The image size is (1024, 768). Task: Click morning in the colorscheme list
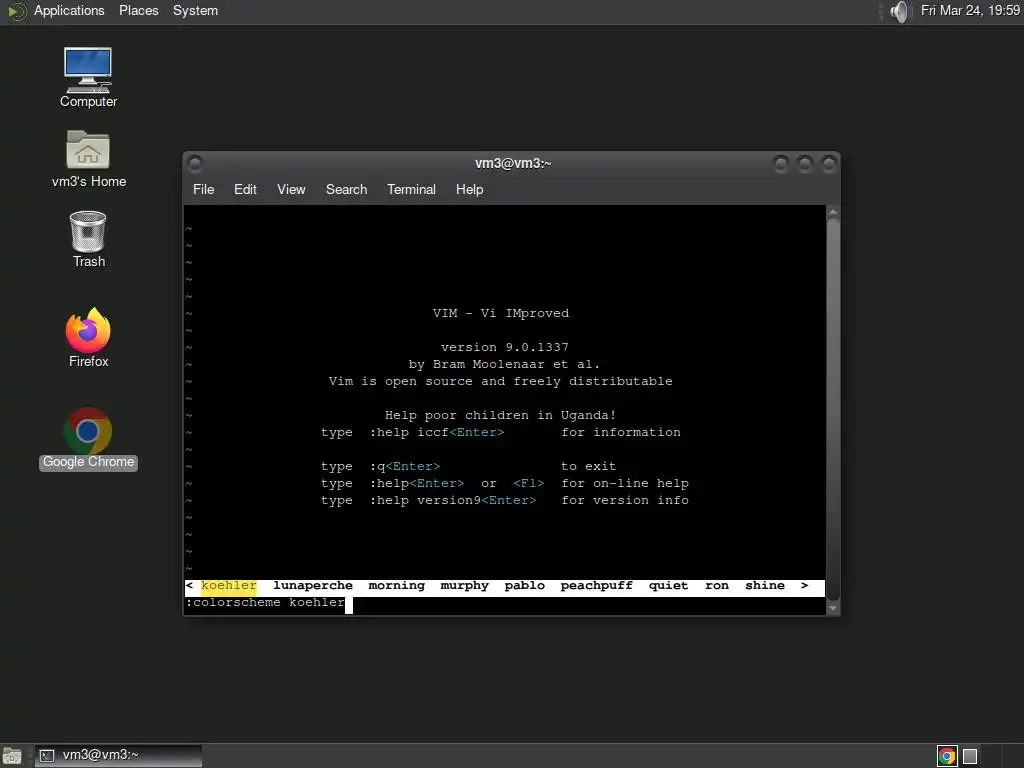396,586
